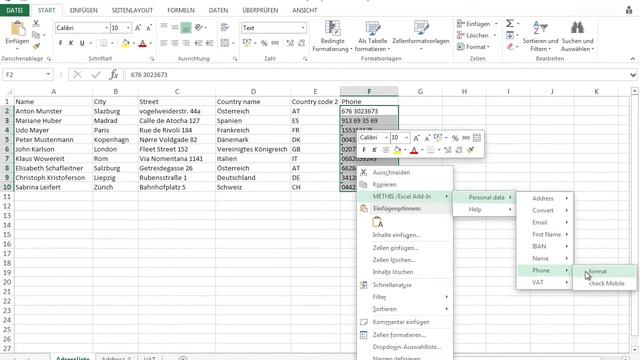640x360 pixels.
Task: Choose Inhalte einfügen... in the context menu
Action: (x=405, y=235)
